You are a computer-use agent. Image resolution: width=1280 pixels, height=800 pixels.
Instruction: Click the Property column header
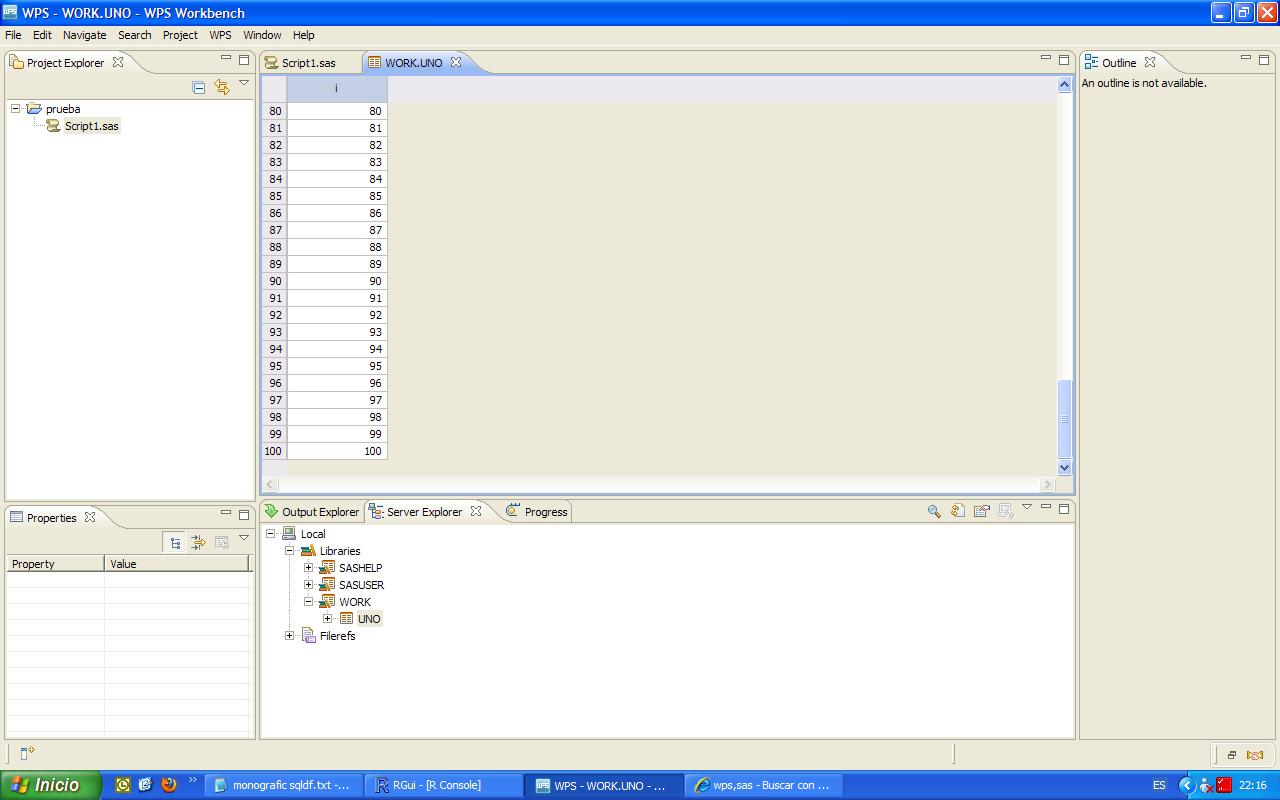55,564
